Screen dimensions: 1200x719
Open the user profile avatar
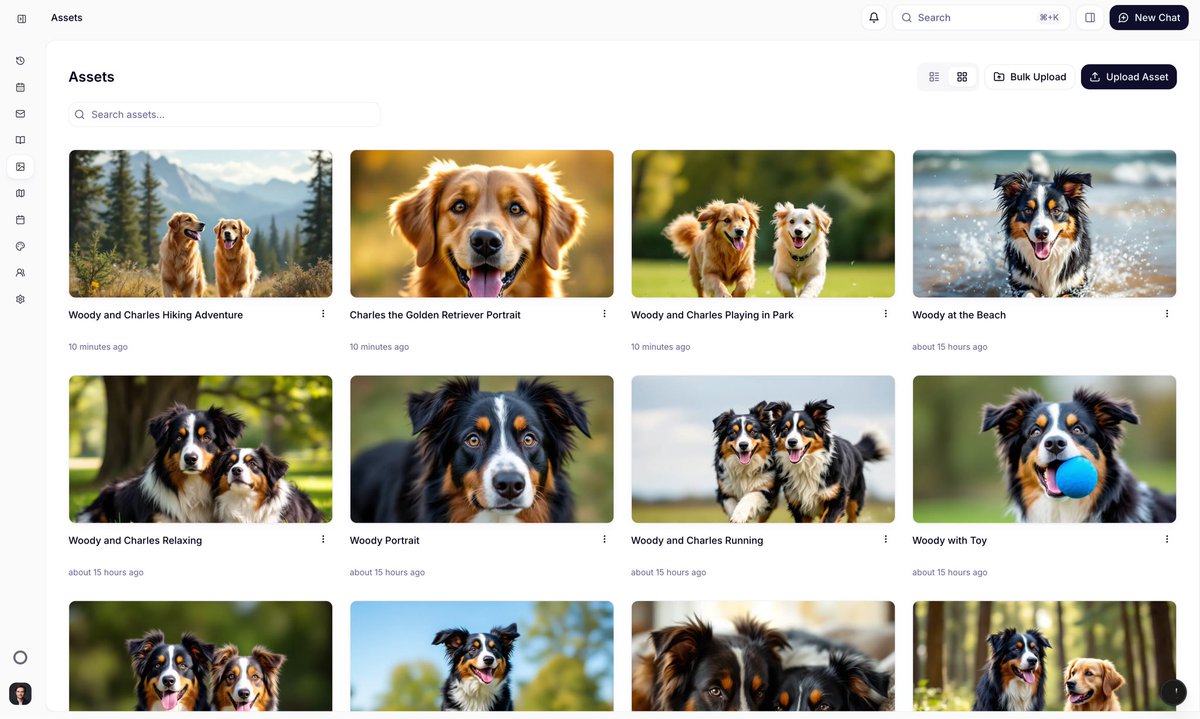(x=20, y=694)
